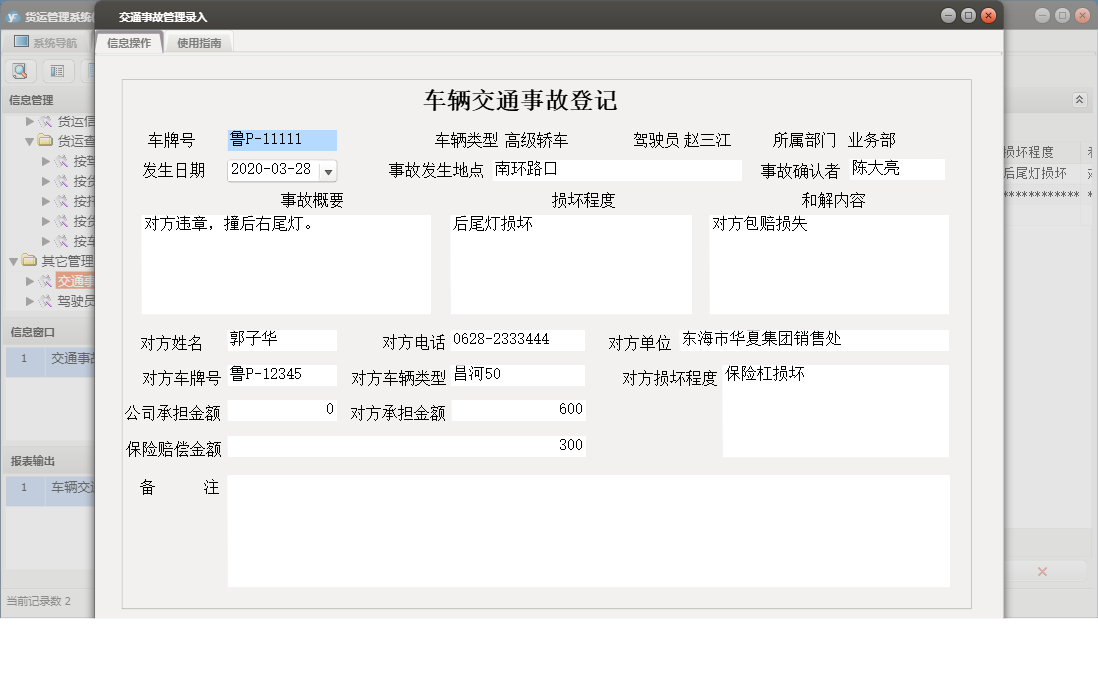This screenshot has width=1098, height=685.
Task: Maximize the 交通事故管理录入 dialog
Action: (x=968, y=15)
